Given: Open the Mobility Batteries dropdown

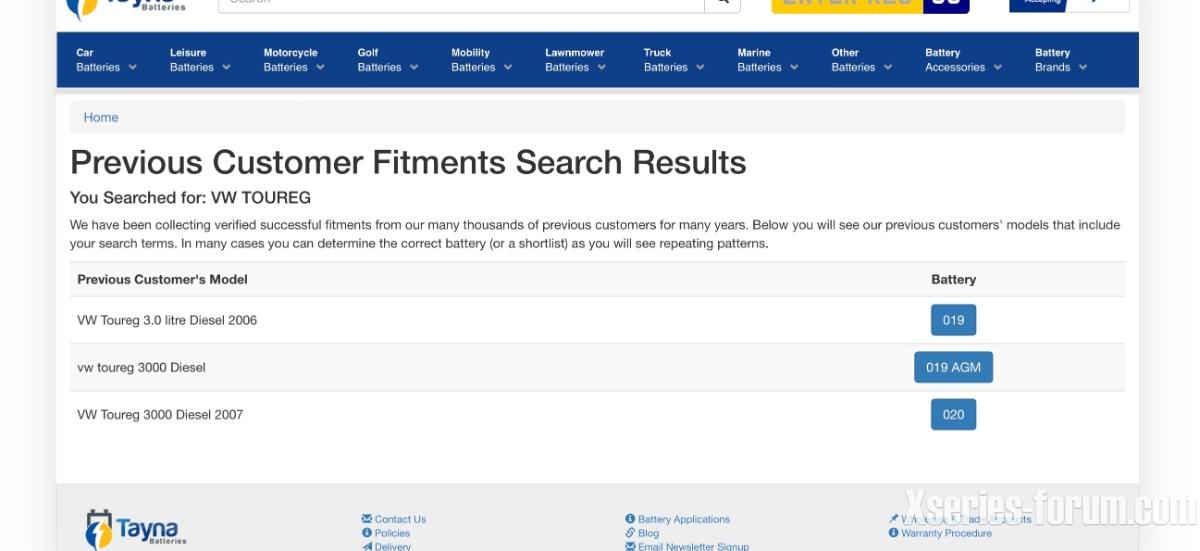Looking at the screenshot, I should point(482,60).
